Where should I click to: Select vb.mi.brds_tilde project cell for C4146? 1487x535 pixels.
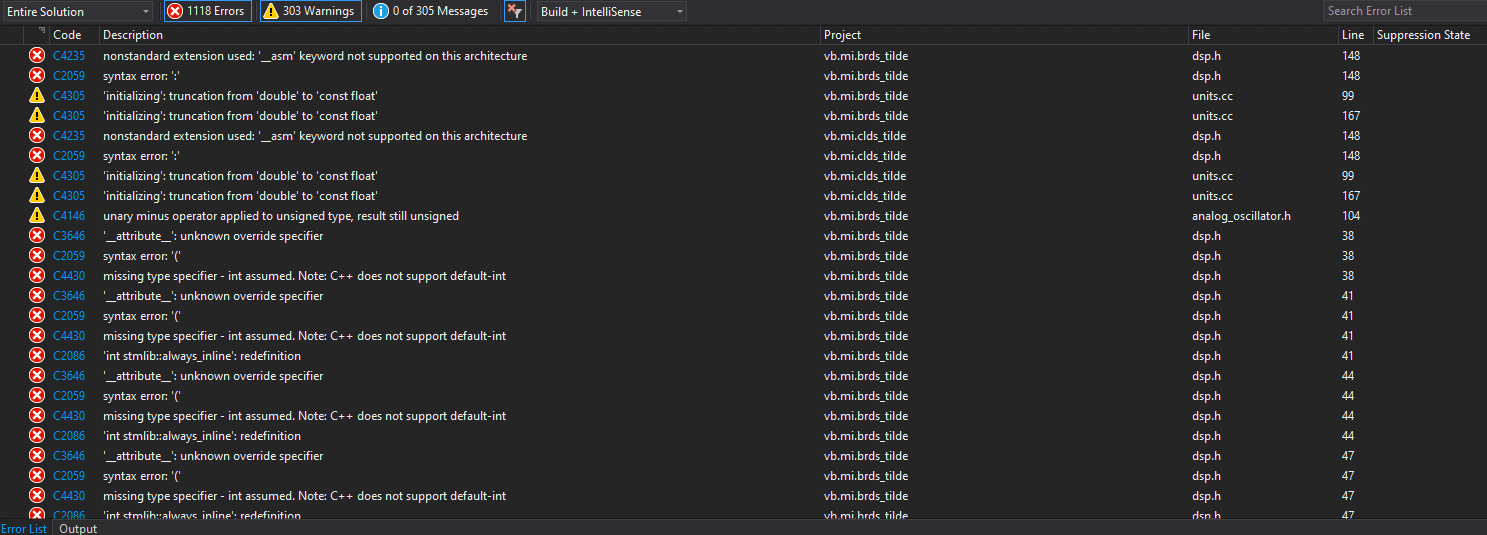pyautogui.click(x=866, y=216)
